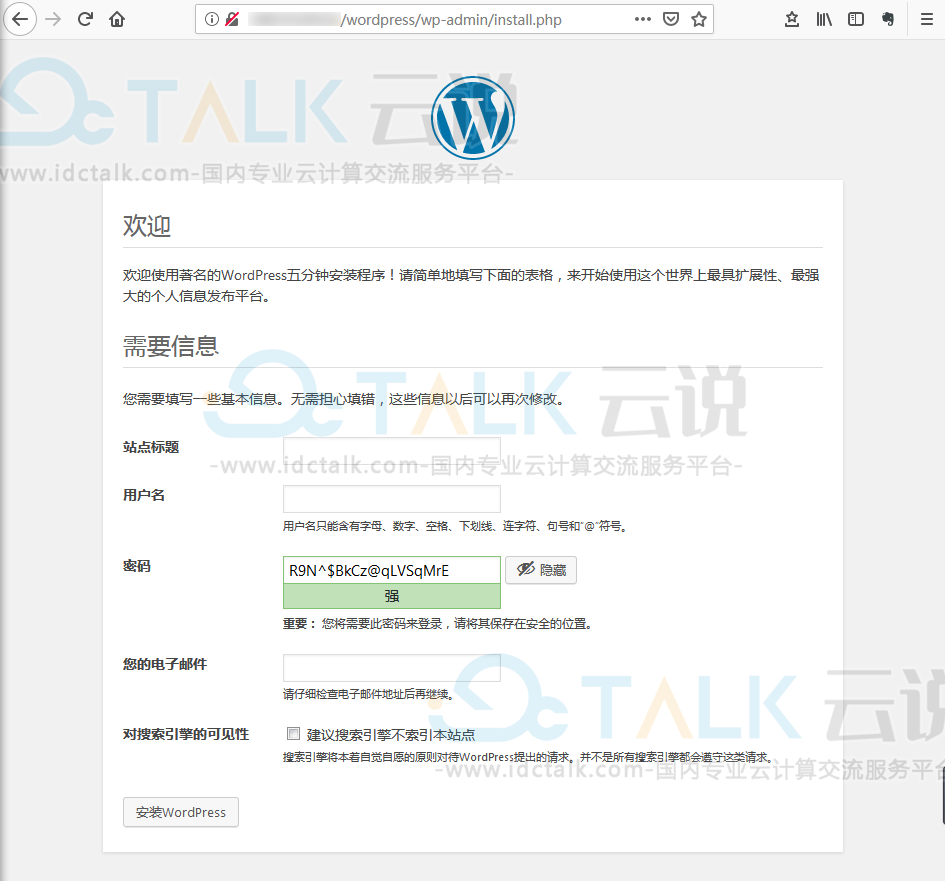This screenshot has height=881, width=945.
Task: Click the 对搜索引擎的可见性 label
Action: pyautogui.click(x=186, y=734)
